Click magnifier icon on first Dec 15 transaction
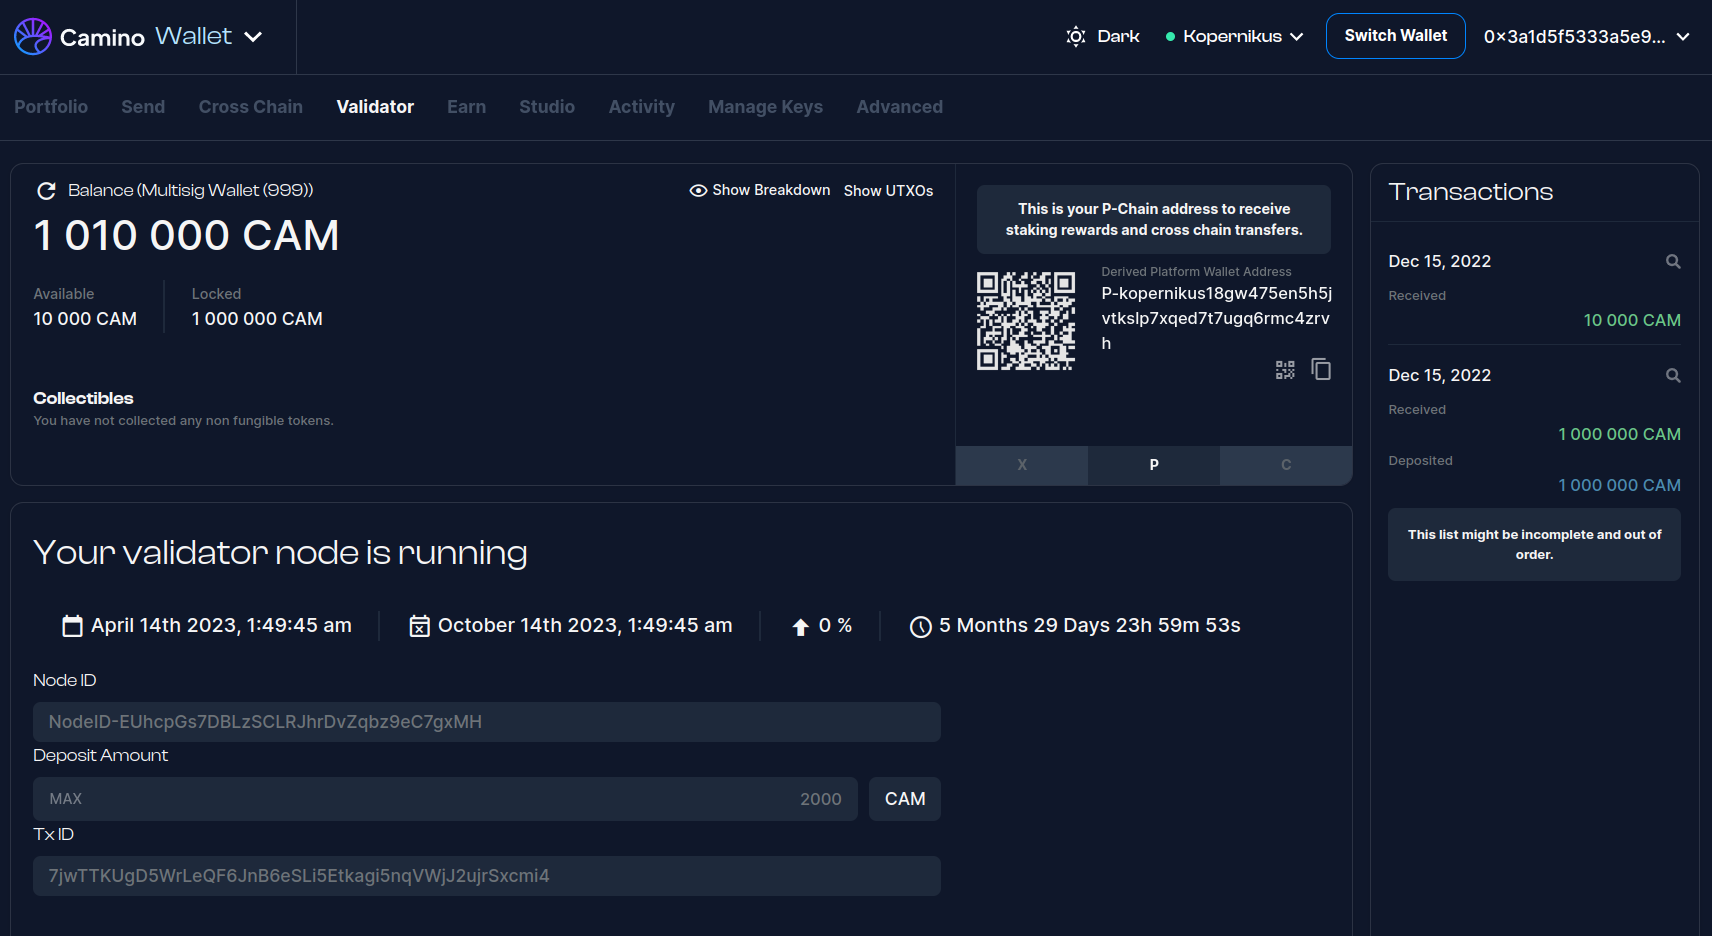The image size is (1712, 936). (1672, 262)
